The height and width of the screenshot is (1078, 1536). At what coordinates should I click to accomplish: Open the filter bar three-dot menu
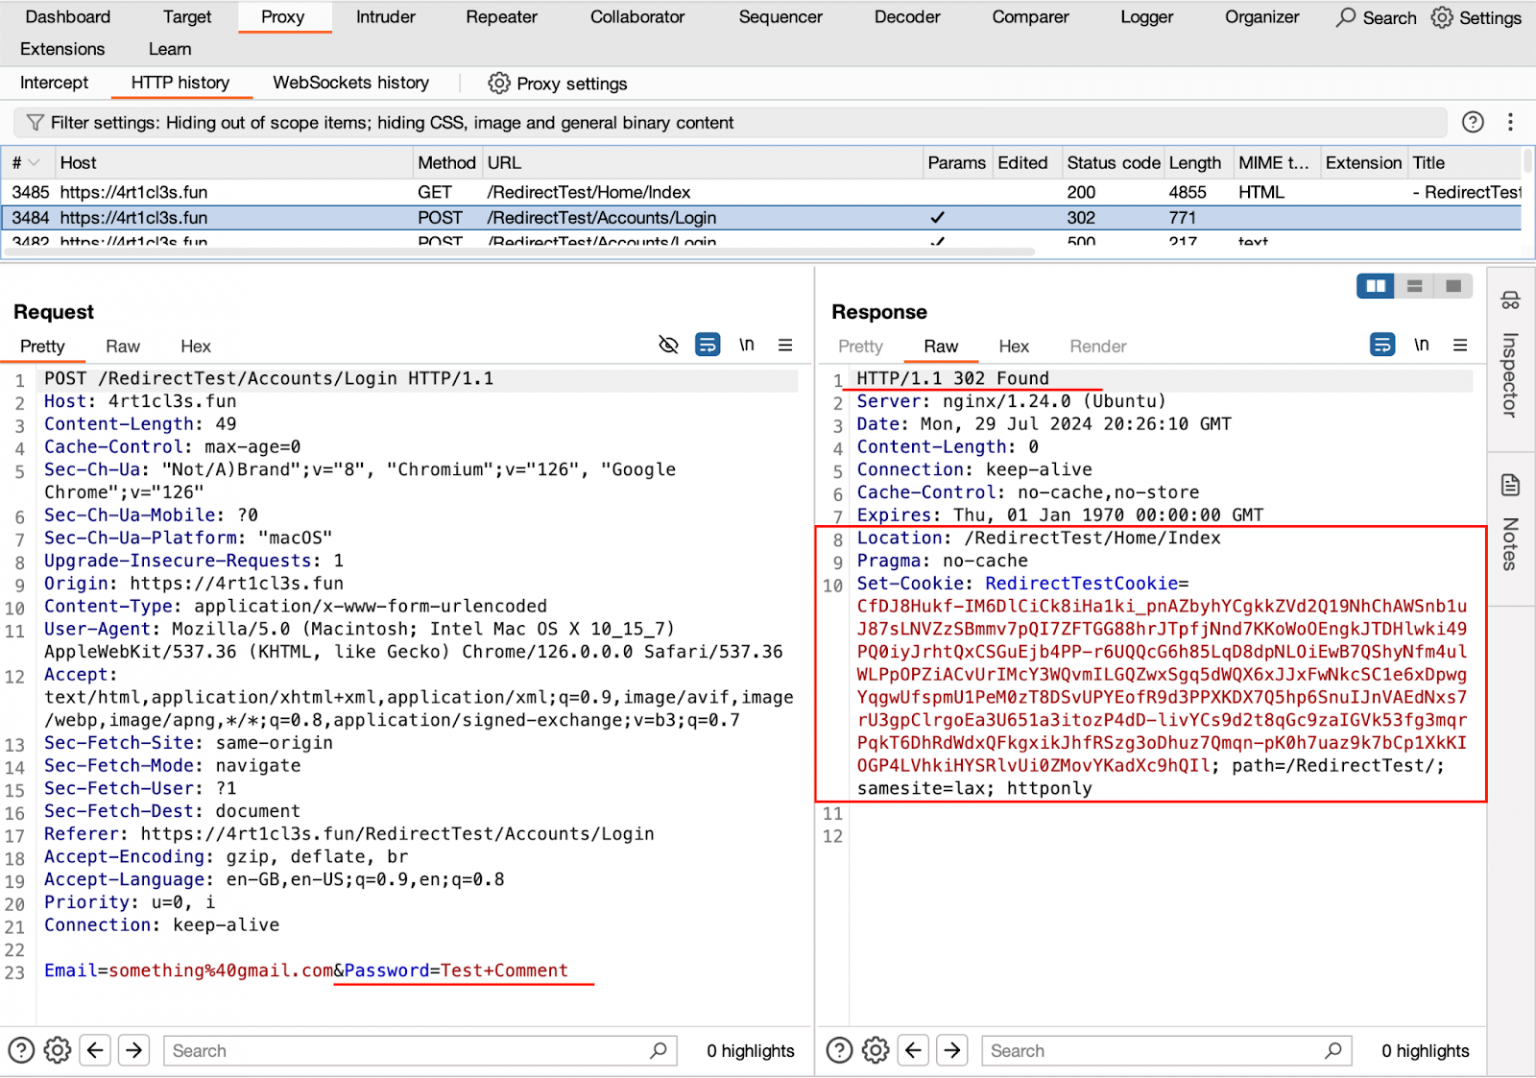coord(1511,122)
